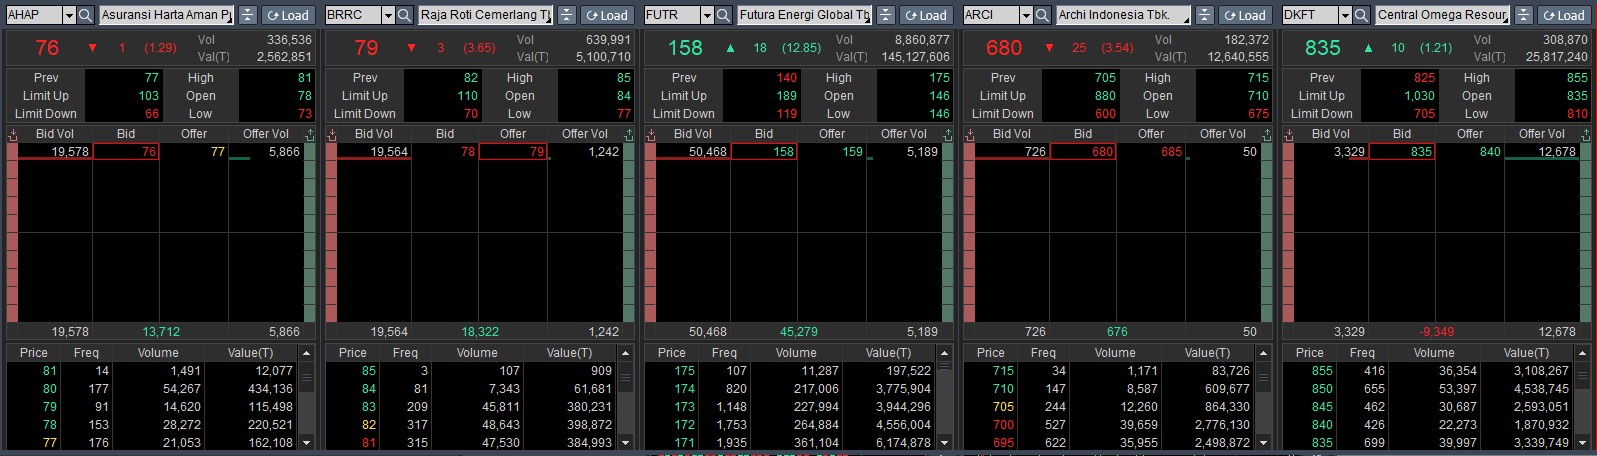Open the FUTR stock code dropdown
The image size is (1597, 456).
(707, 15)
